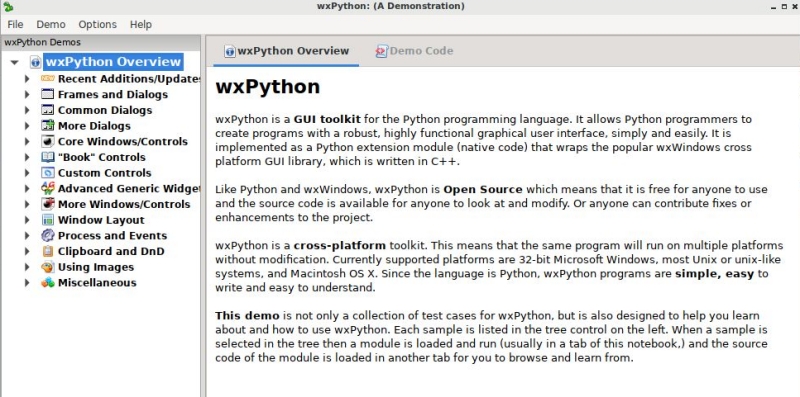Expand the More Windows/Controls node
This screenshot has height=397, width=800.
coord(27,204)
